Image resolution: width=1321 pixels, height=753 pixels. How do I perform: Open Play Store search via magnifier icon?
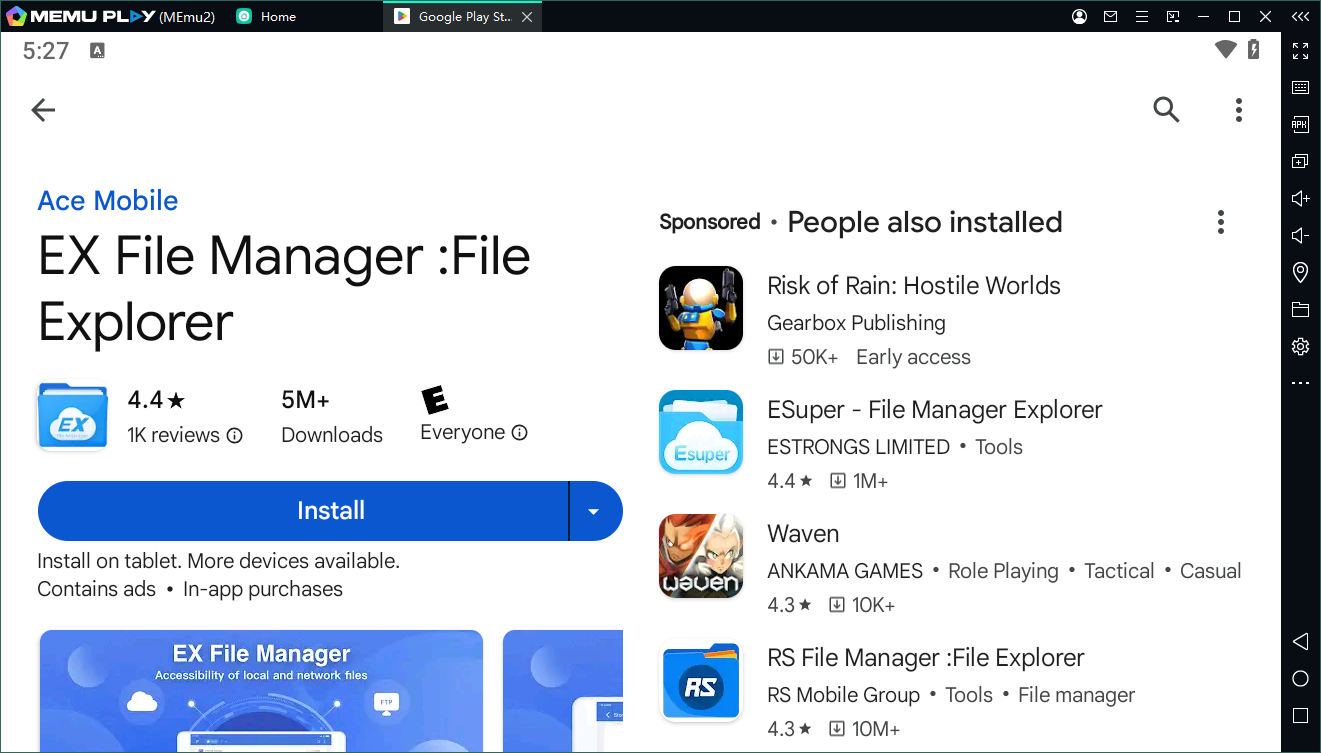(1166, 110)
